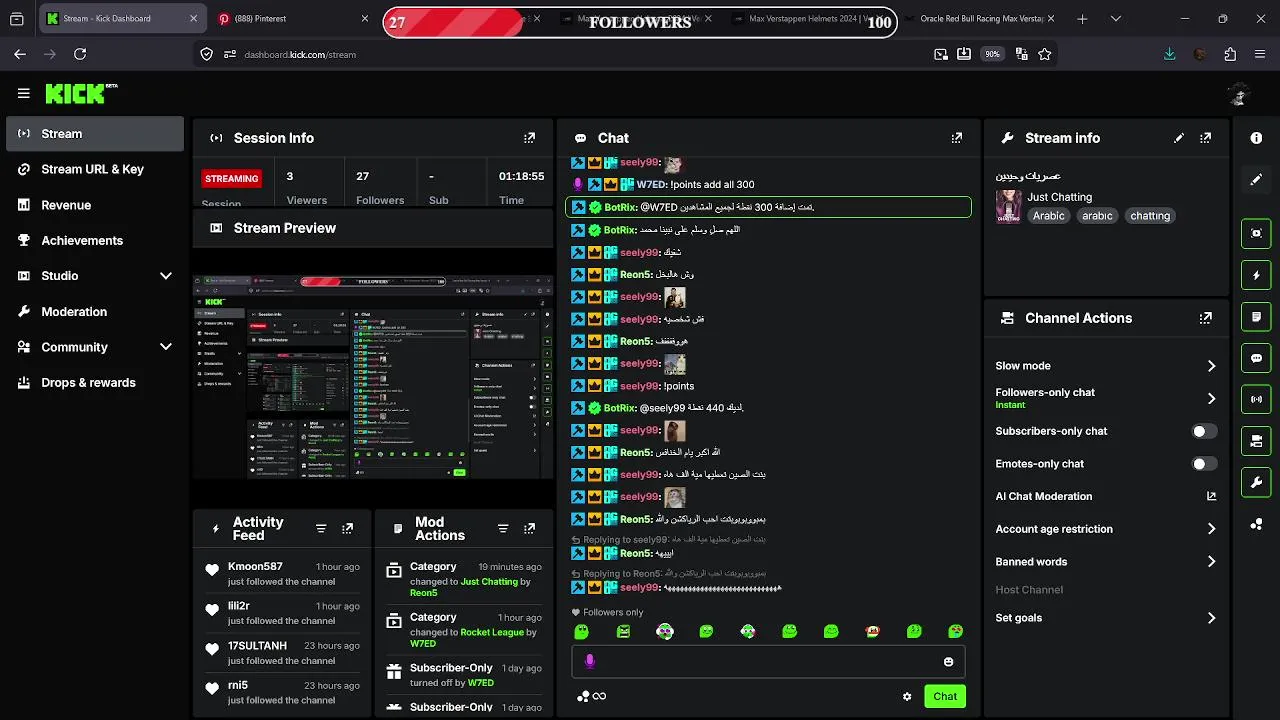Expand Slow mode options
This screenshot has width=1280, height=720.
(x=1211, y=366)
